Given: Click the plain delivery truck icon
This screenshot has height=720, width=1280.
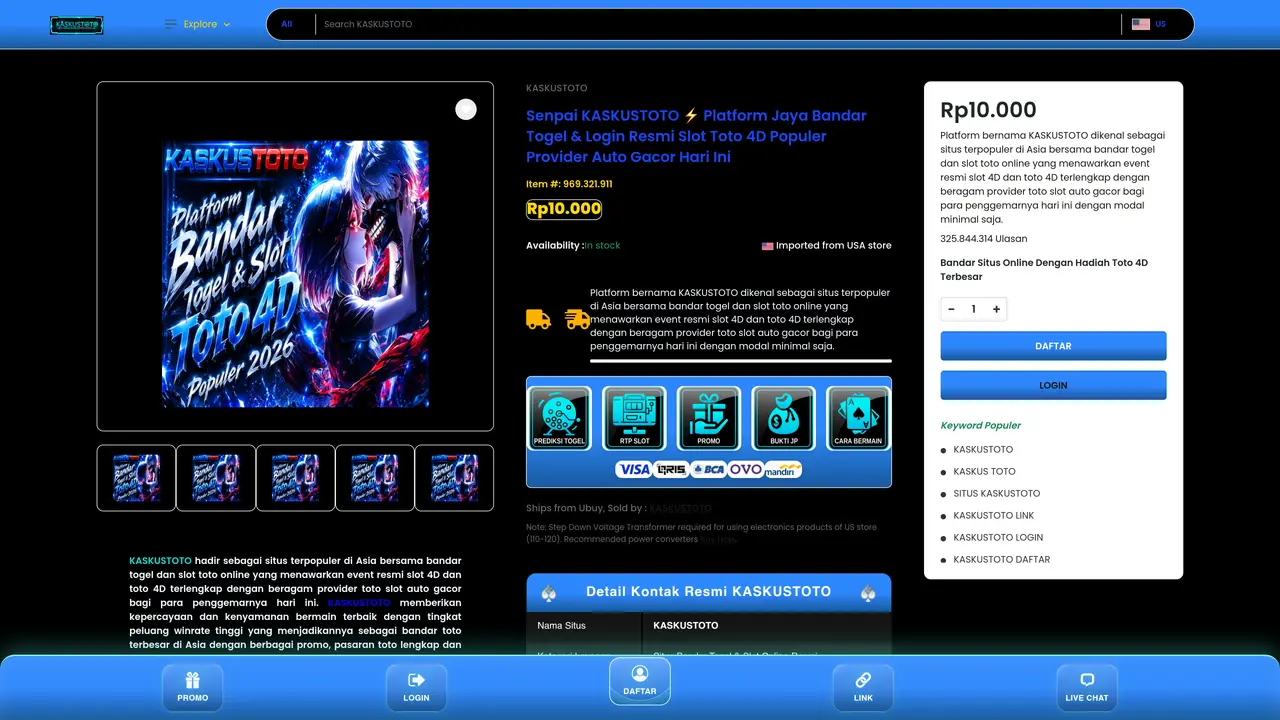Looking at the screenshot, I should tap(538, 319).
